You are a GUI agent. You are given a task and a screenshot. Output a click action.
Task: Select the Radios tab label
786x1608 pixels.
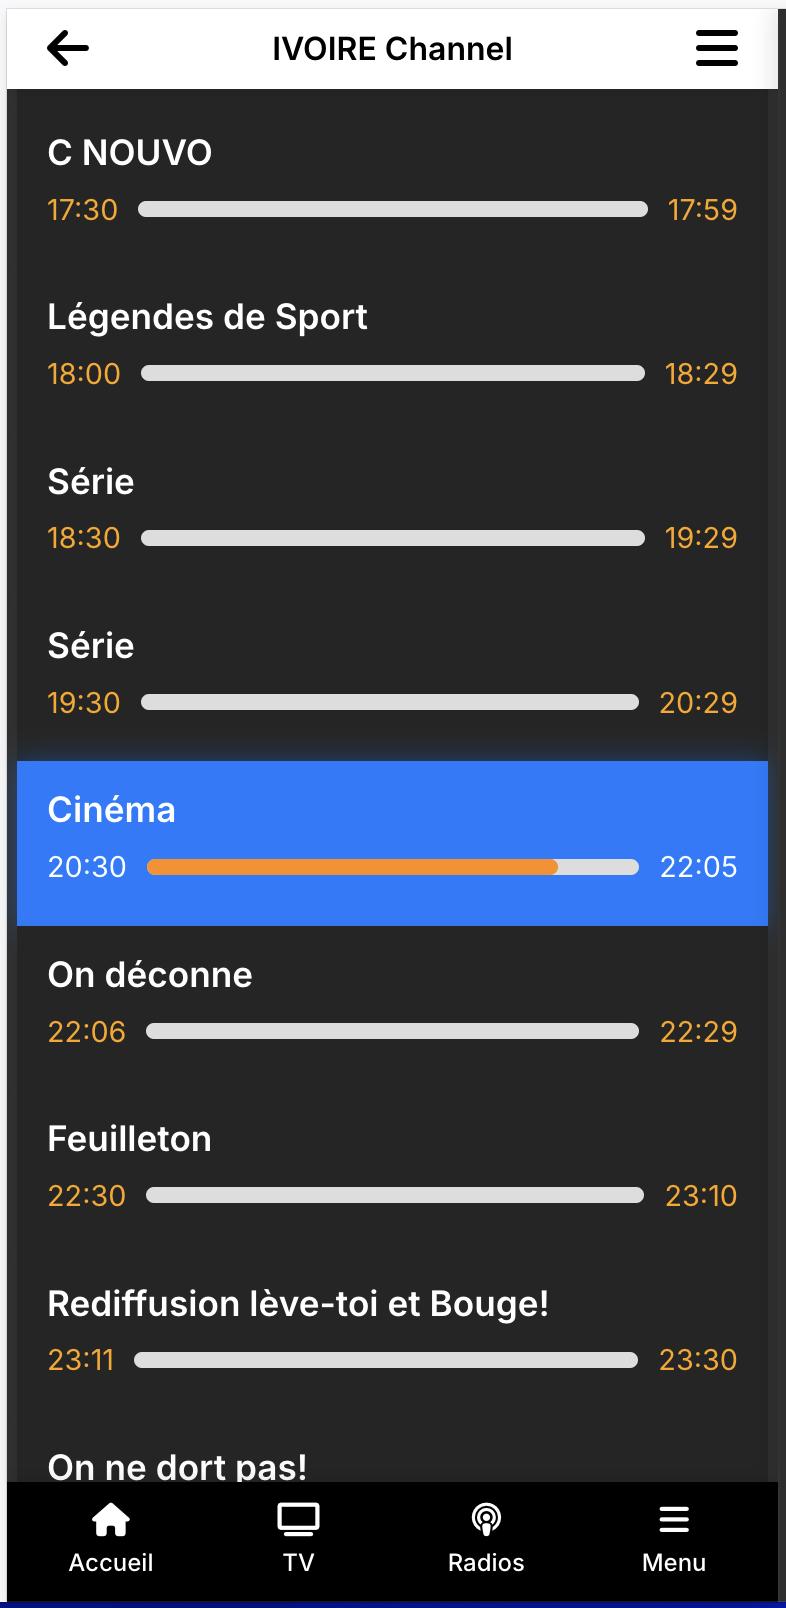click(486, 1562)
